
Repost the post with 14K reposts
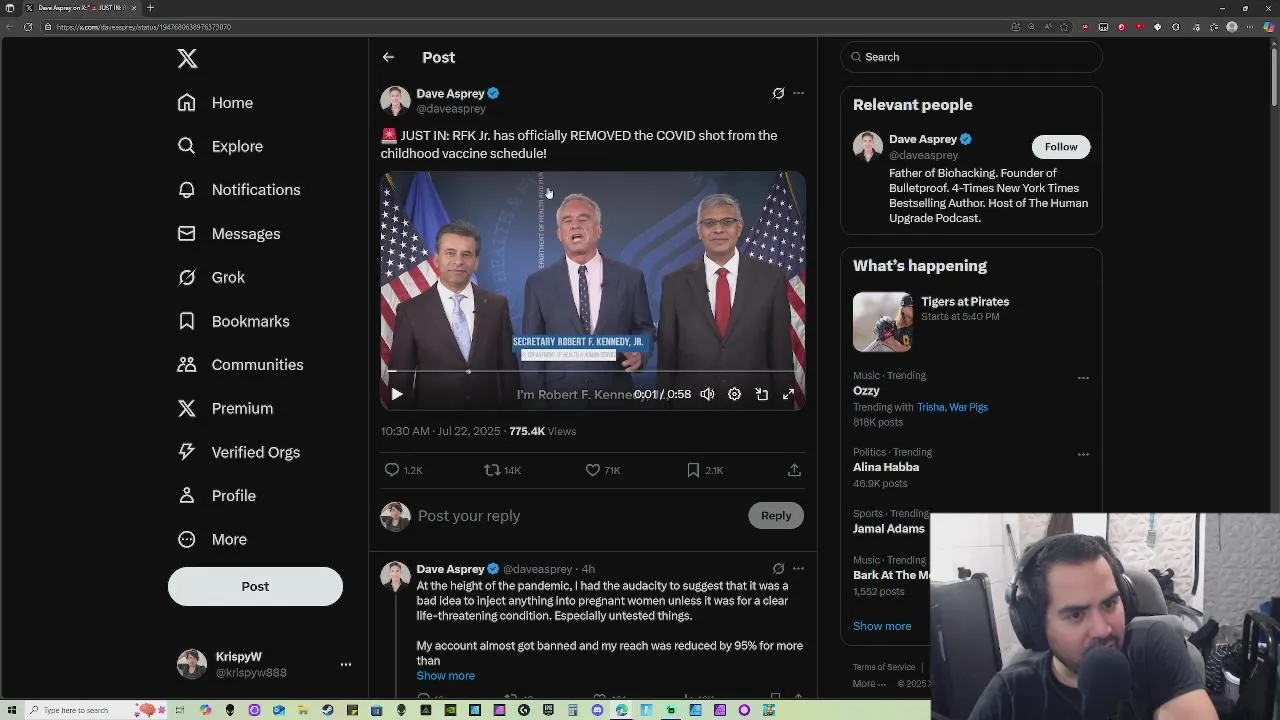pyautogui.click(x=502, y=470)
